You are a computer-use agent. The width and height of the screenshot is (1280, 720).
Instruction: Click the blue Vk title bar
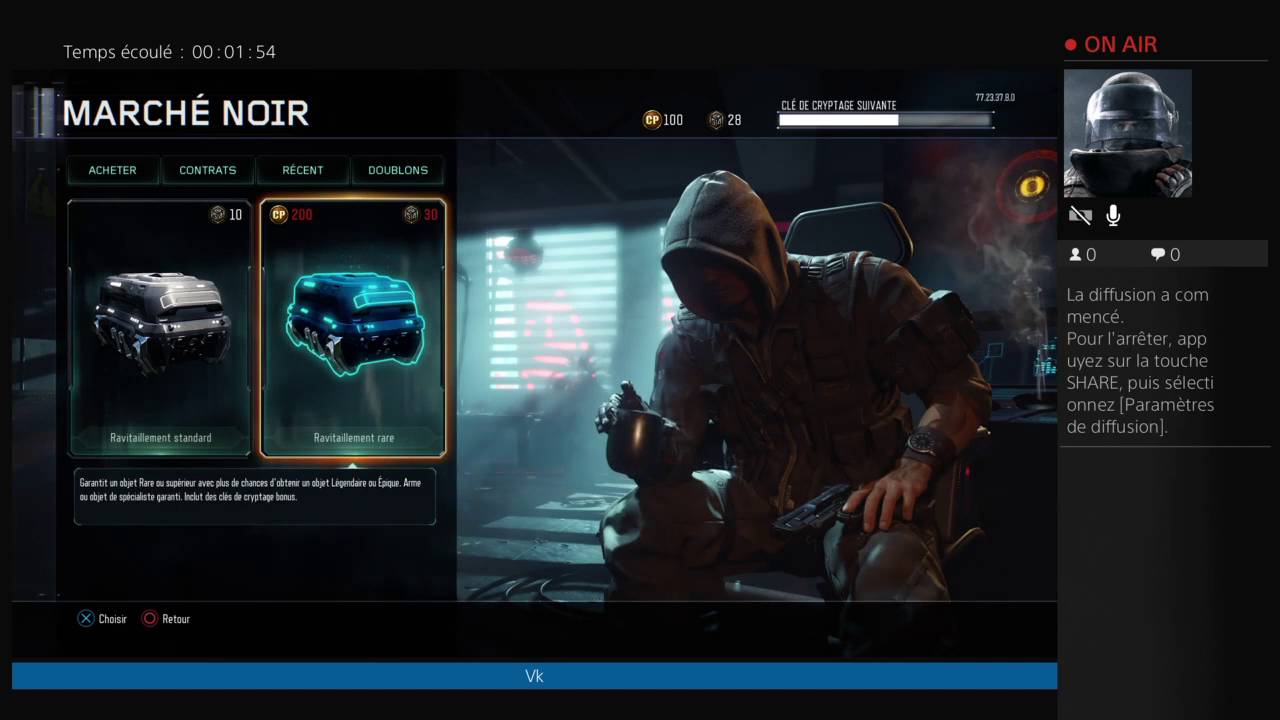pos(534,676)
